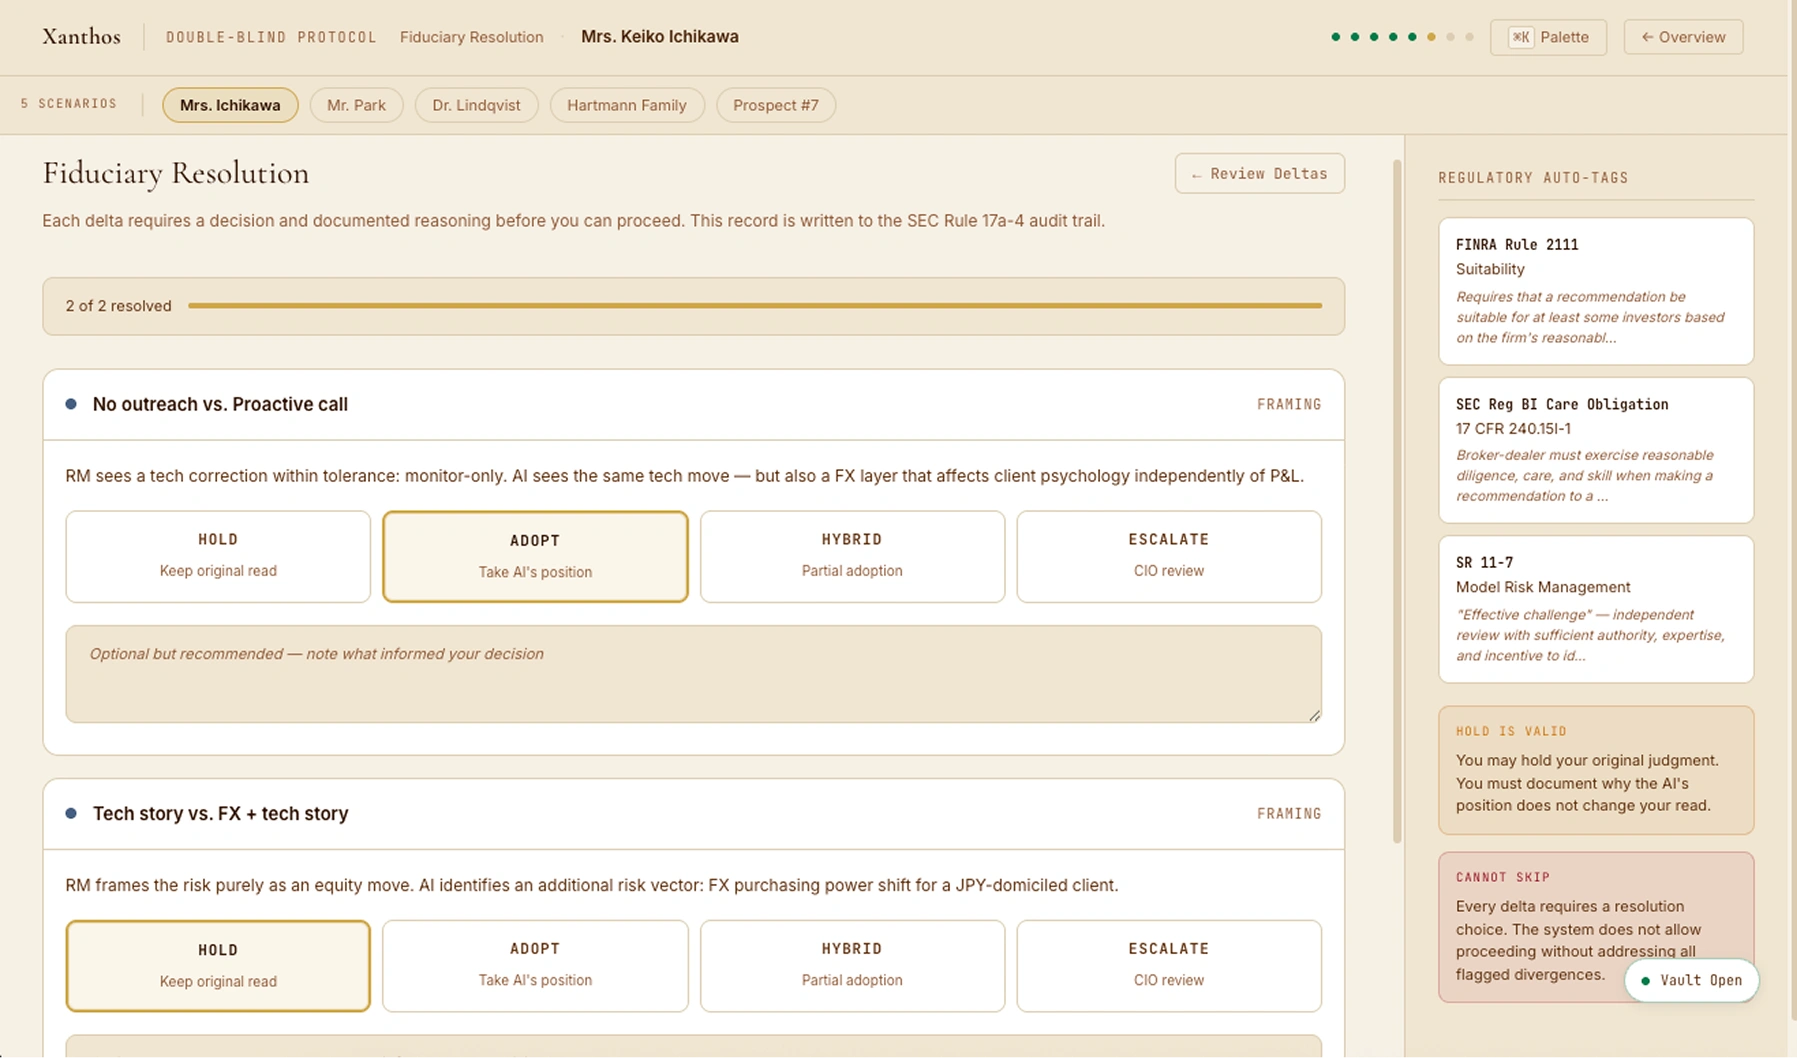Expand the SEC Reg BI Care Obligation card
This screenshot has height=1058, width=1798.
pyautogui.click(x=1595, y=450)
